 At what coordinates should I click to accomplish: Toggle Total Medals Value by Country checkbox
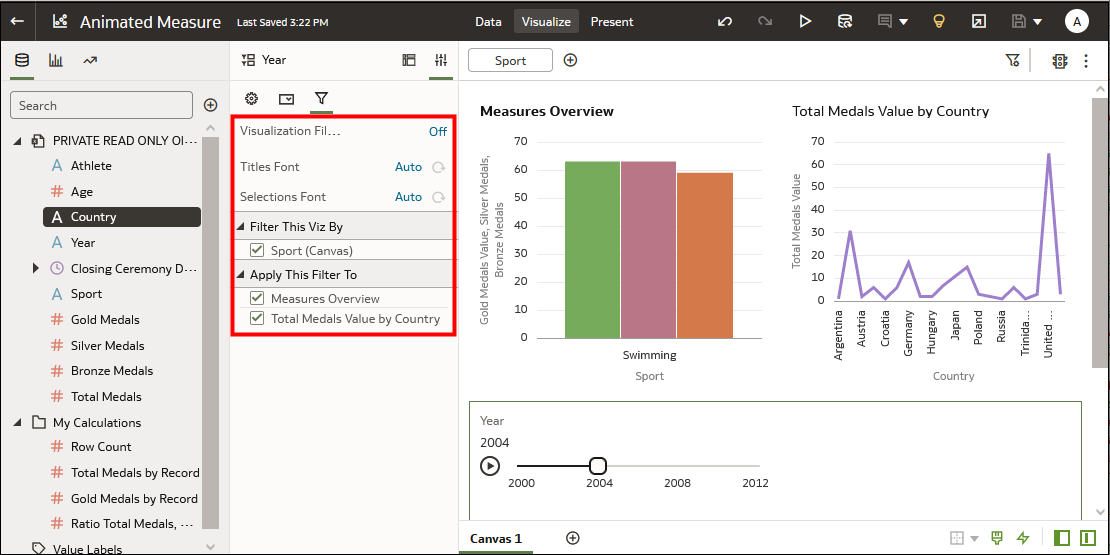click(257, 319)
